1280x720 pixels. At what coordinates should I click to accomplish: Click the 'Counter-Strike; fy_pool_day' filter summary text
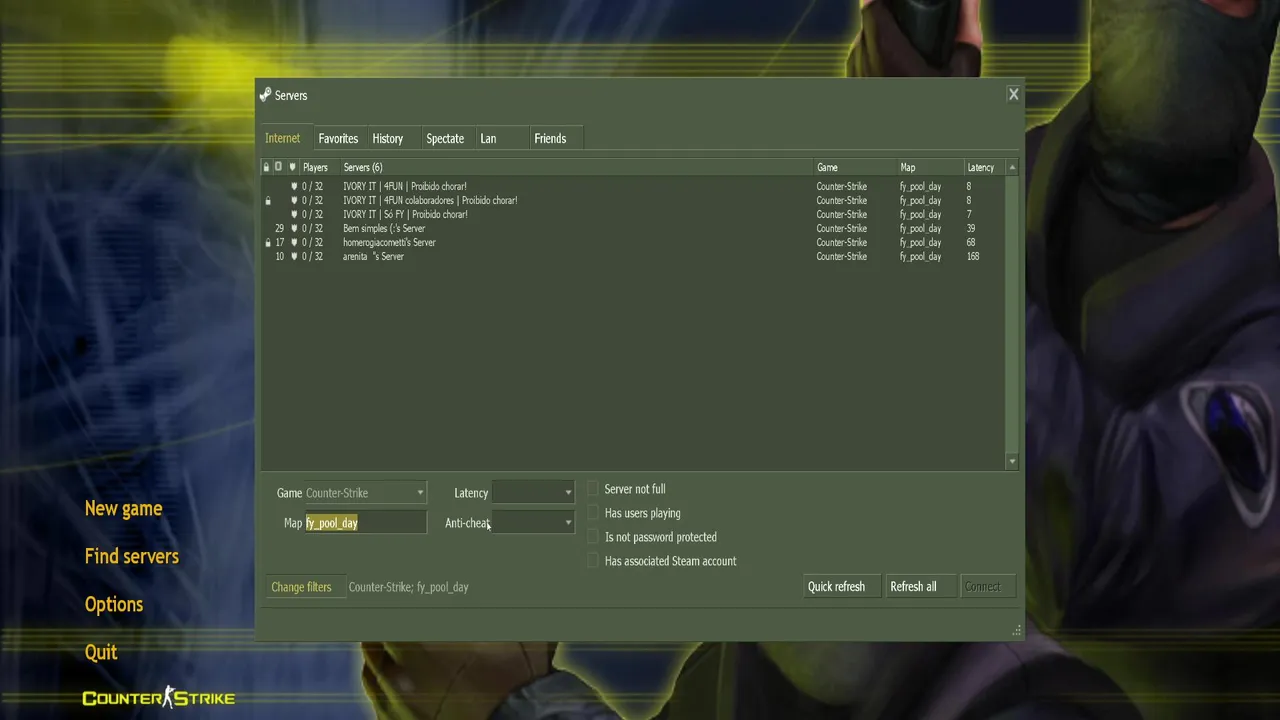(408, 587)
